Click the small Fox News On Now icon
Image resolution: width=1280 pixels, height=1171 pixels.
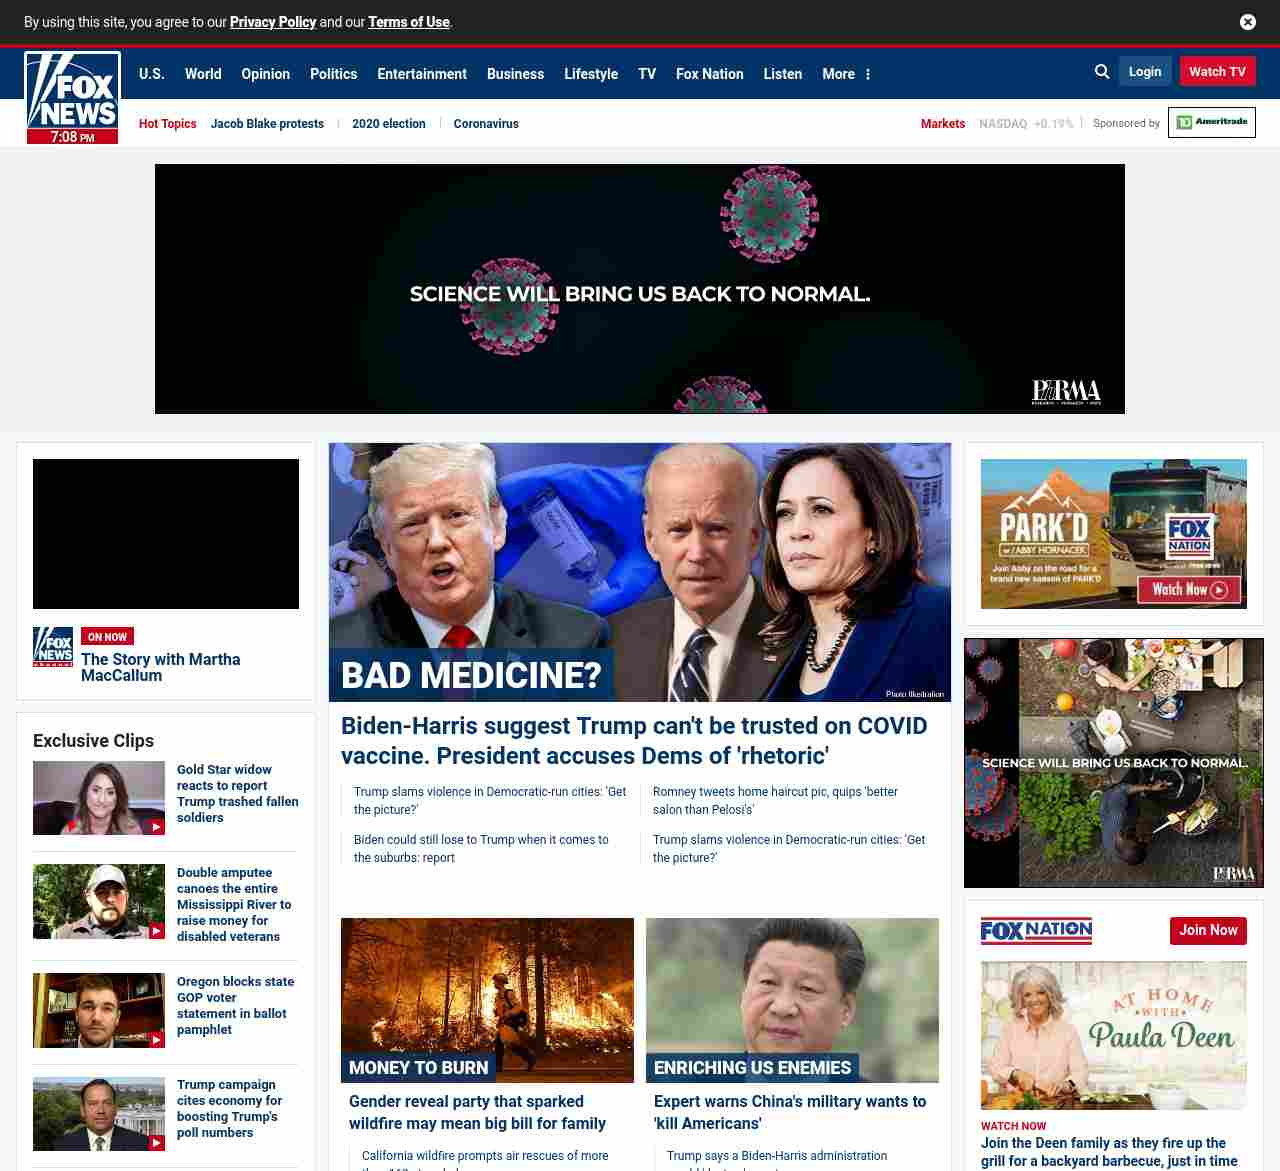53,647
